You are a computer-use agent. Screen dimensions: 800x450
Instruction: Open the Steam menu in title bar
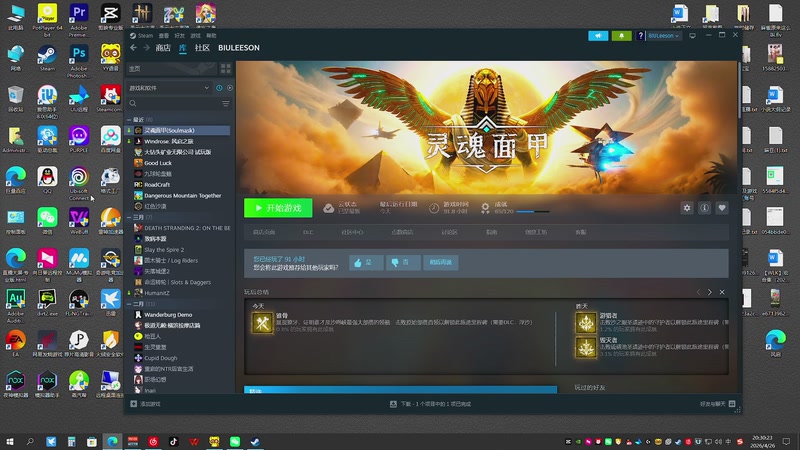click(x=141, y=36)
